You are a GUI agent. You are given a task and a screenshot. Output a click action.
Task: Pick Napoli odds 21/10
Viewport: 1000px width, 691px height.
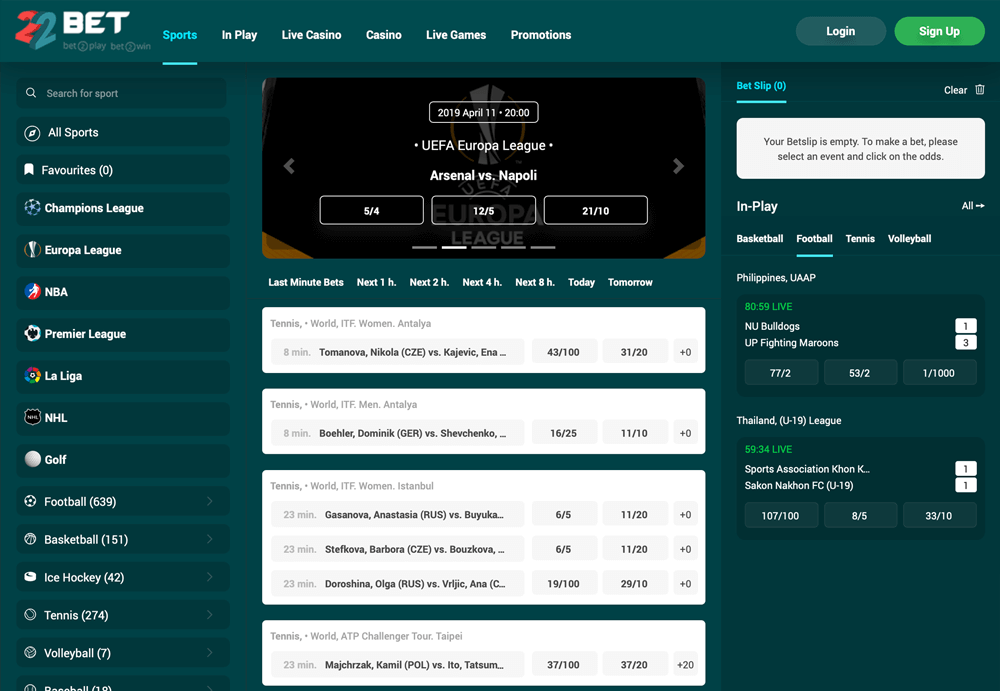pyautogui.click(x=596, y=211)
